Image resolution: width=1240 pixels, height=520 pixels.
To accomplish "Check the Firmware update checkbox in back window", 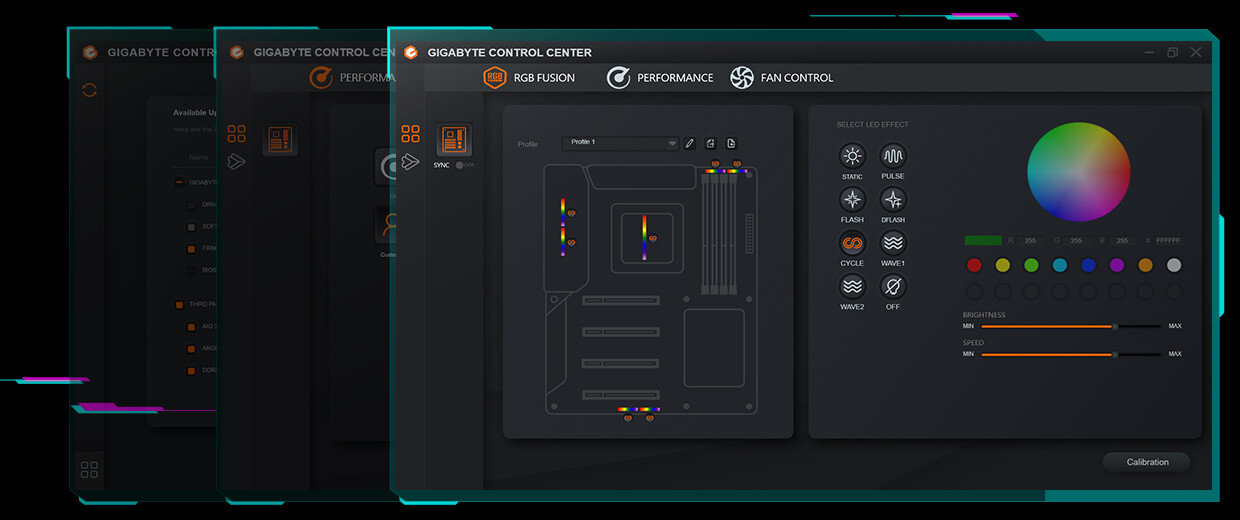I will tap(192, 249).
